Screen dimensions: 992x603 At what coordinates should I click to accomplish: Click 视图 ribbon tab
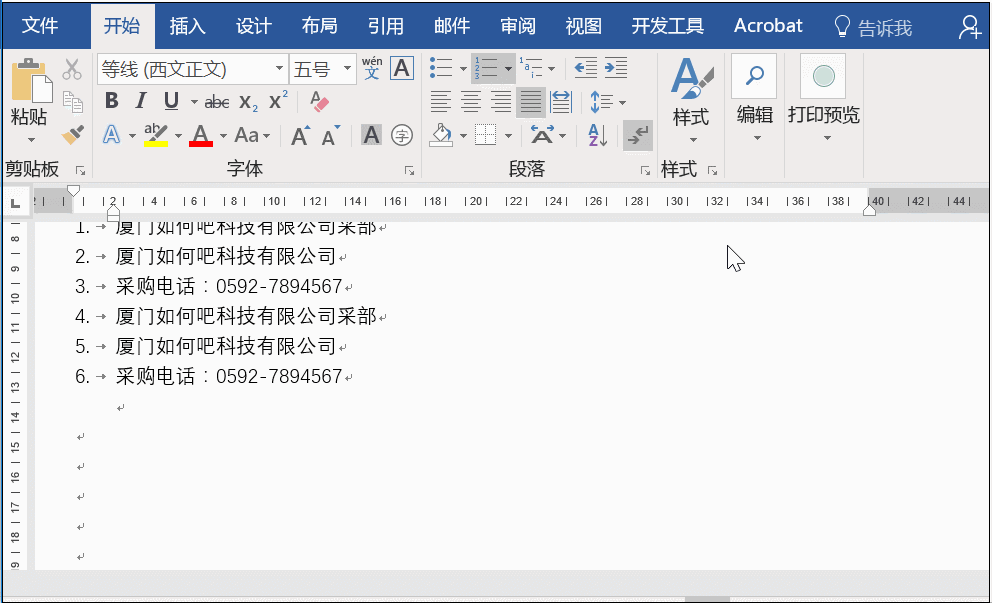[x=583, y=27]
